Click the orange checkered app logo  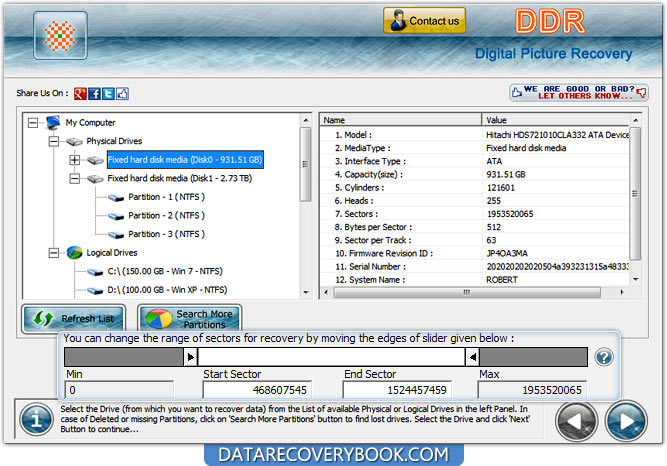pyautogui.click(x=60, y=36)
